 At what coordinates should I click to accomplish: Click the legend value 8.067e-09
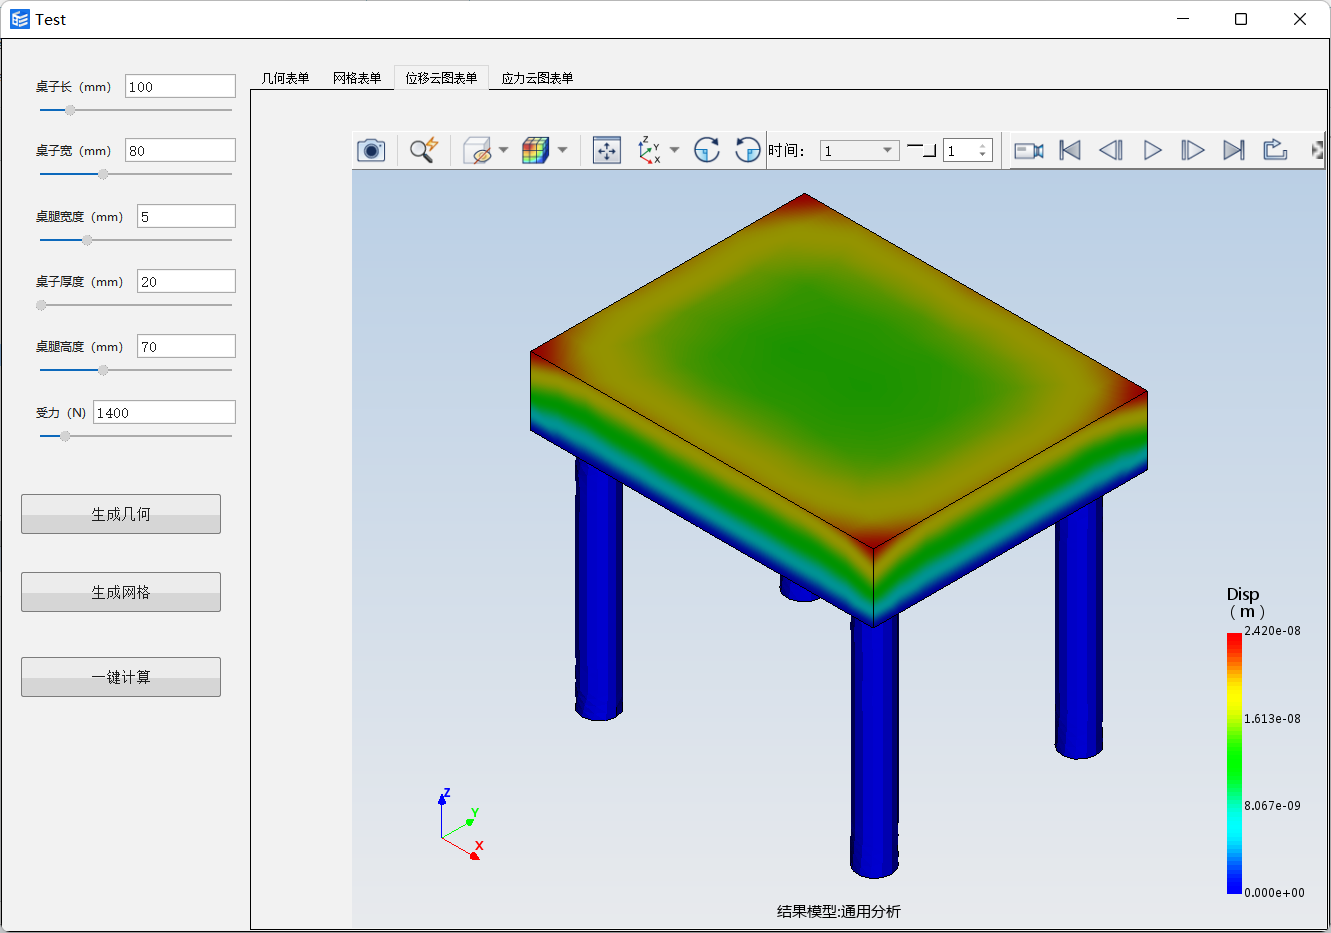(1272, 806)
